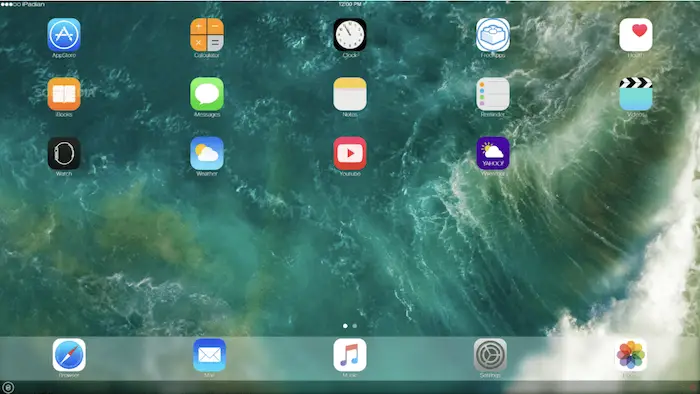Launch the Calculator app

pyautogui.click(x=207, y=35)
